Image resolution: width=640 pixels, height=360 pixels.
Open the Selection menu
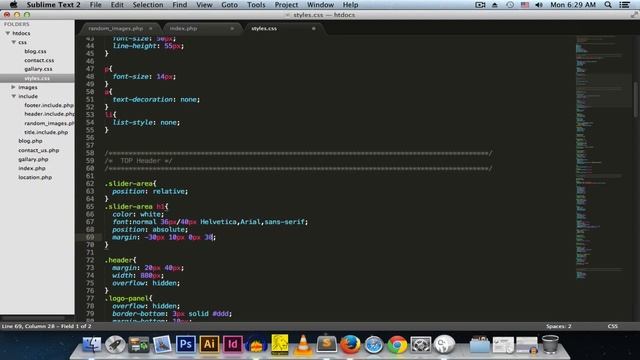click(x=148, y=5)
